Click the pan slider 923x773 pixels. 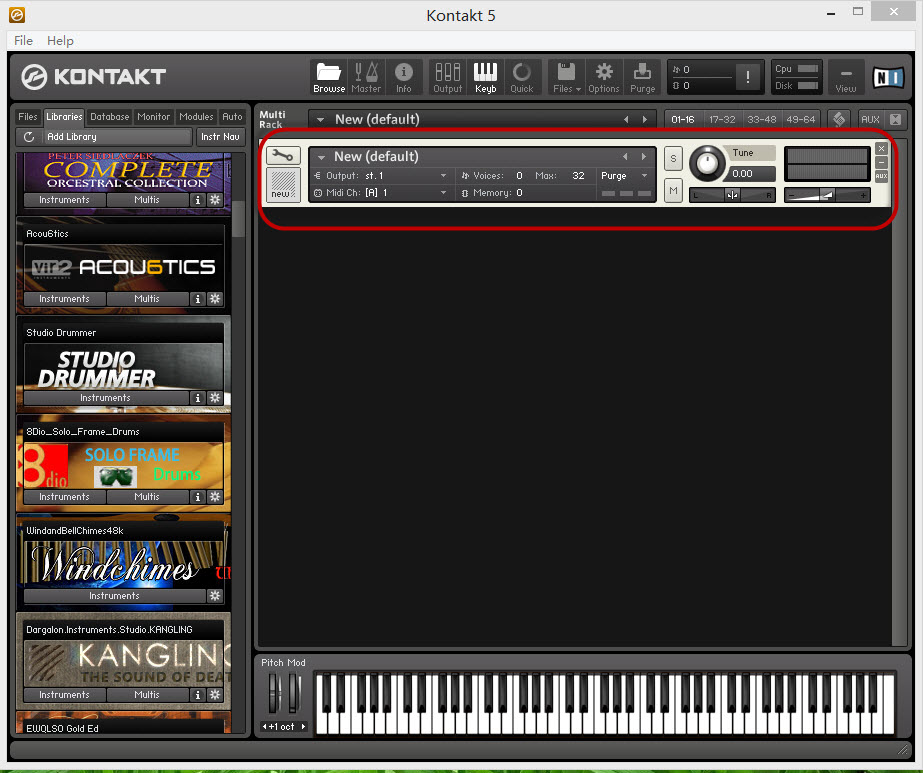[732, 195]
